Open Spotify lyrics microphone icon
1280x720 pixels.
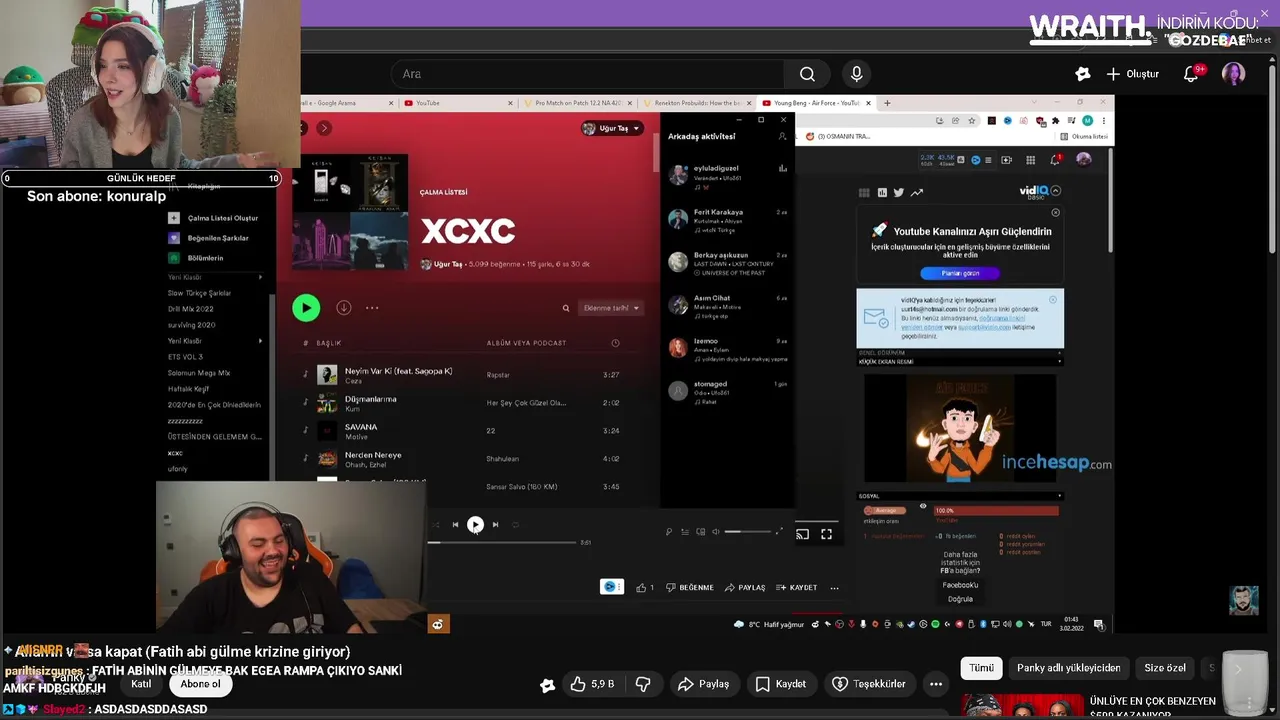tap(669, 532)
